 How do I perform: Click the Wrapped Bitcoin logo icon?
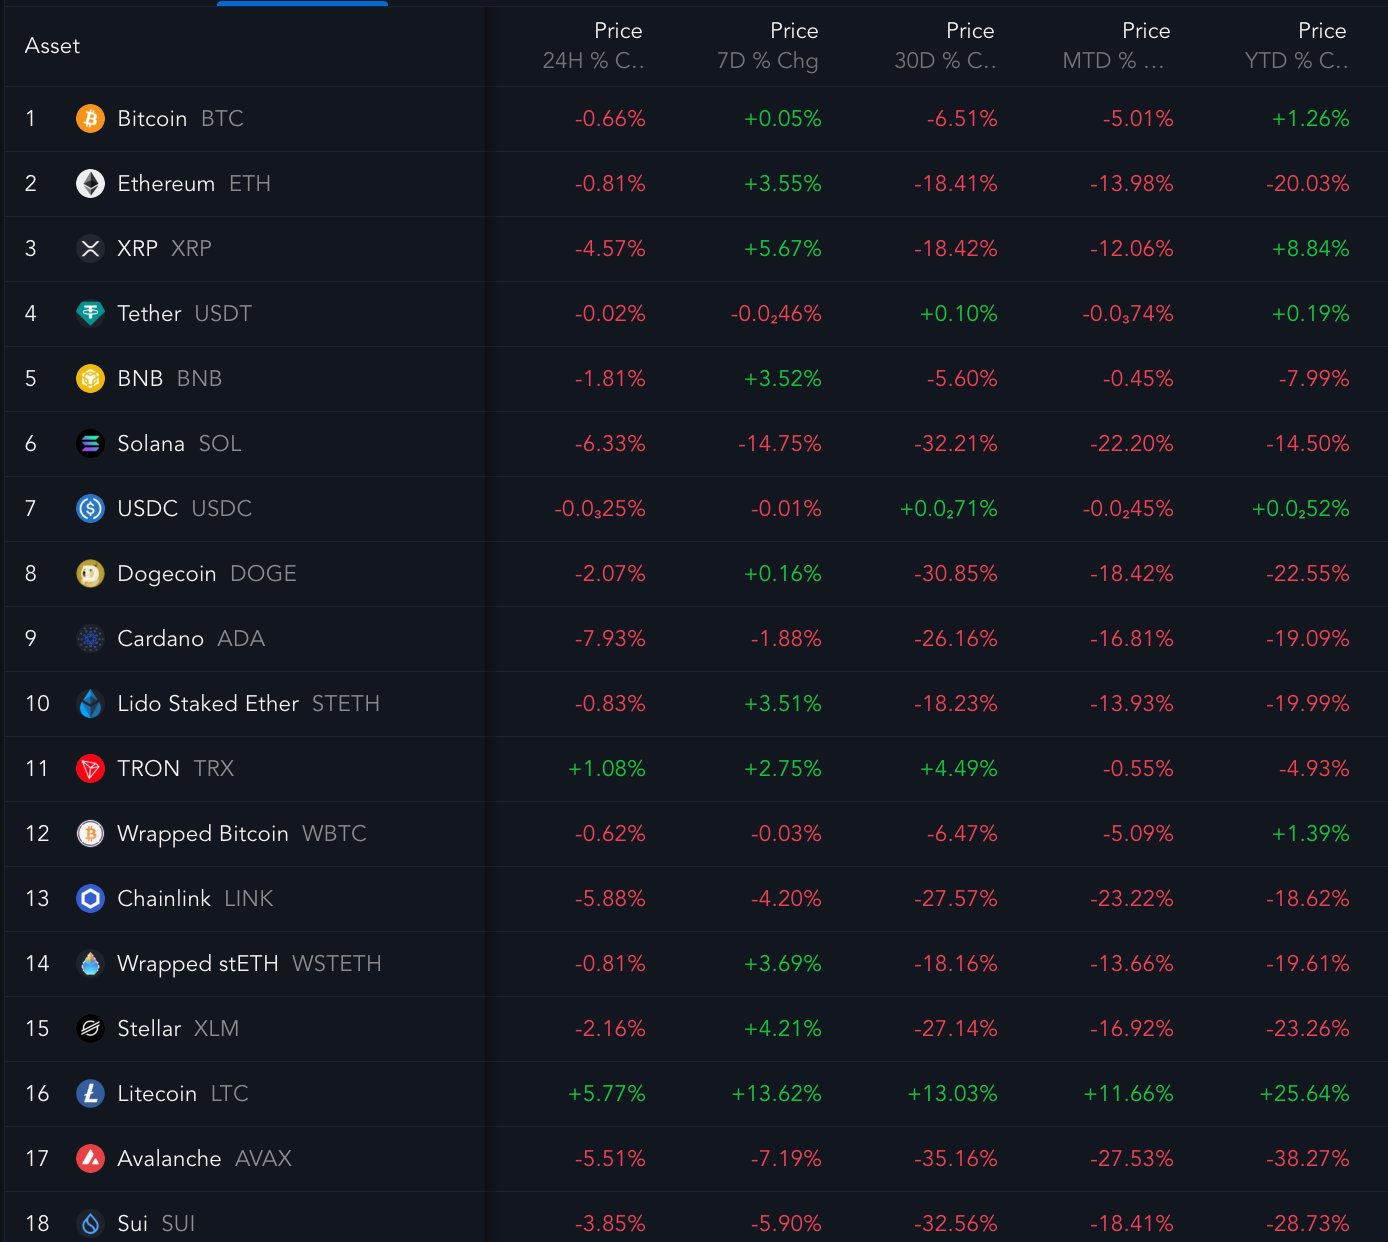pos(90,834)
